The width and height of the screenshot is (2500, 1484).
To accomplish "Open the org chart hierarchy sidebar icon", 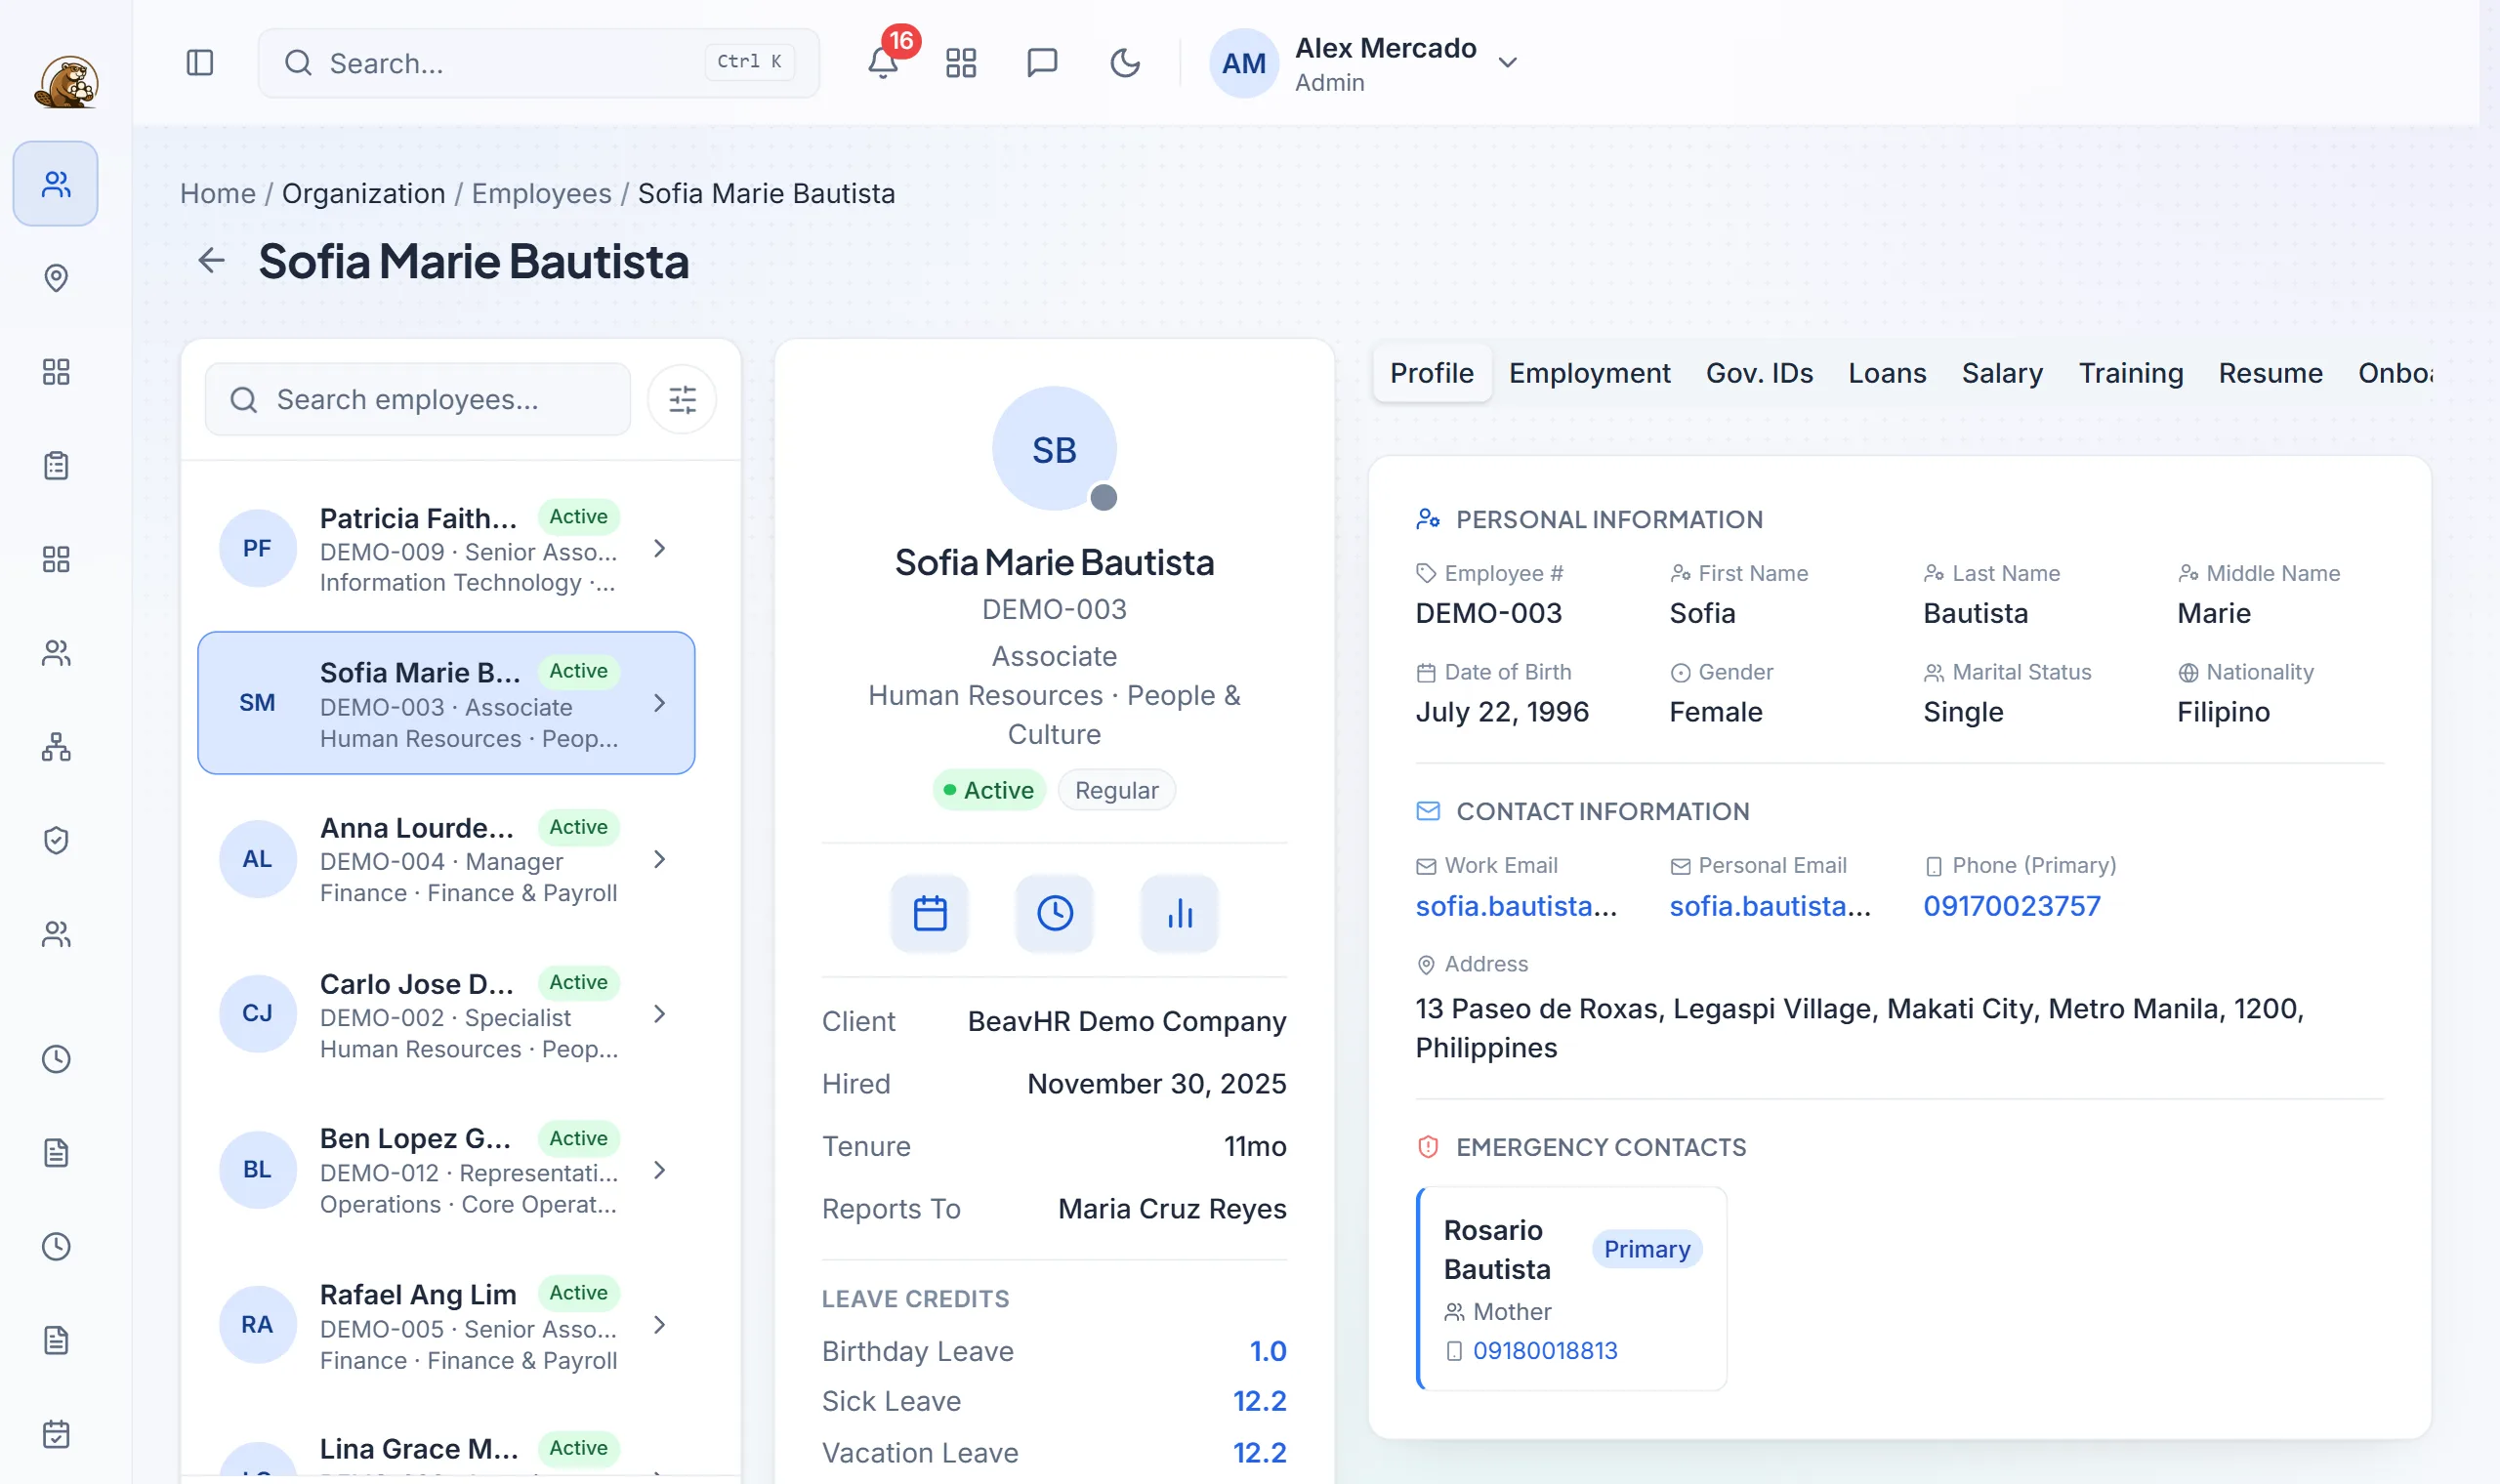I will tap(56, 747).
